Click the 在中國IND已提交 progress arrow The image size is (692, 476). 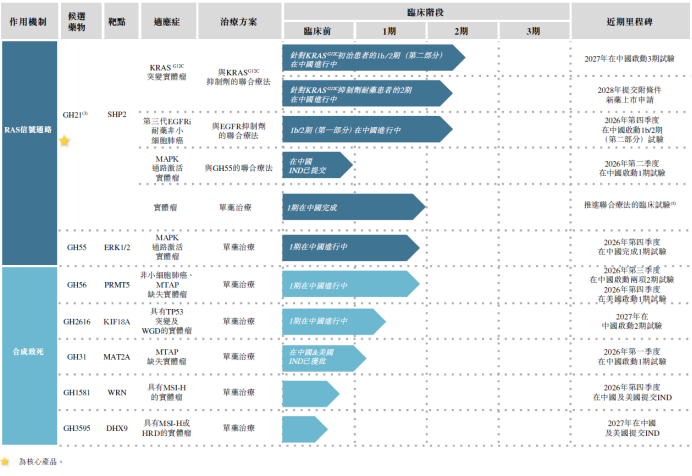(x=315, y=166)
